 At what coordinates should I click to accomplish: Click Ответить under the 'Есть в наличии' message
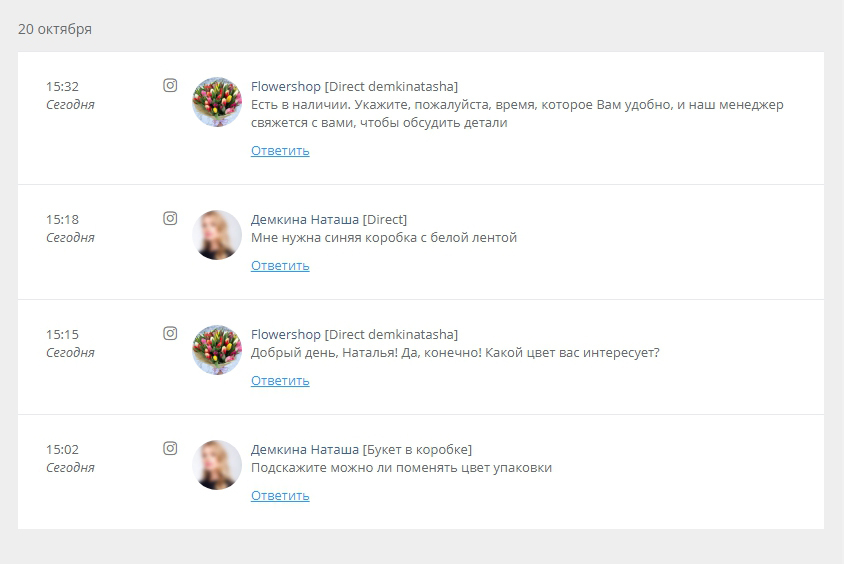pos(280,151)
